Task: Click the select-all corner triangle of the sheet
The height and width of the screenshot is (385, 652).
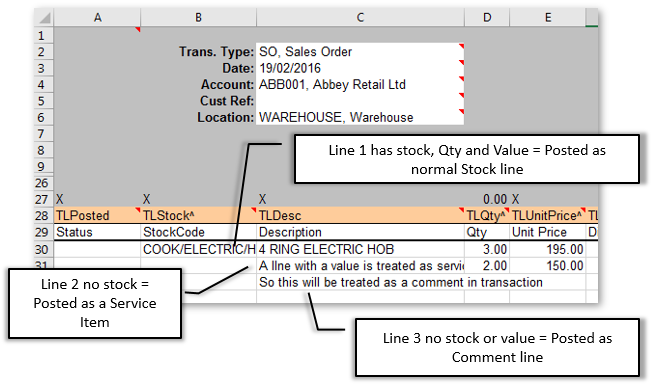Action: (x=44, y=18)
